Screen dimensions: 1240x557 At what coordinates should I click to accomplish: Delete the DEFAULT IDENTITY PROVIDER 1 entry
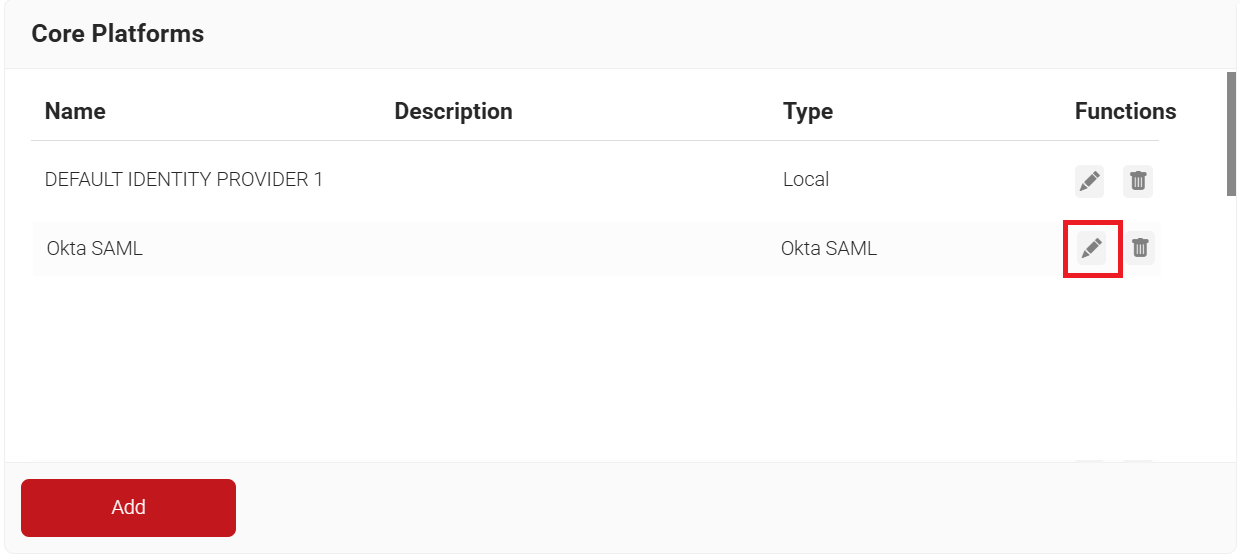[x=1138, y=181]
